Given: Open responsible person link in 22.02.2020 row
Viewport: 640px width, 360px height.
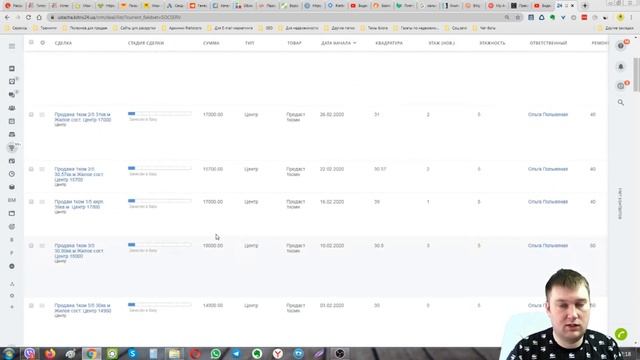Looking at the screenshot, I should click(x=548, y=169).
